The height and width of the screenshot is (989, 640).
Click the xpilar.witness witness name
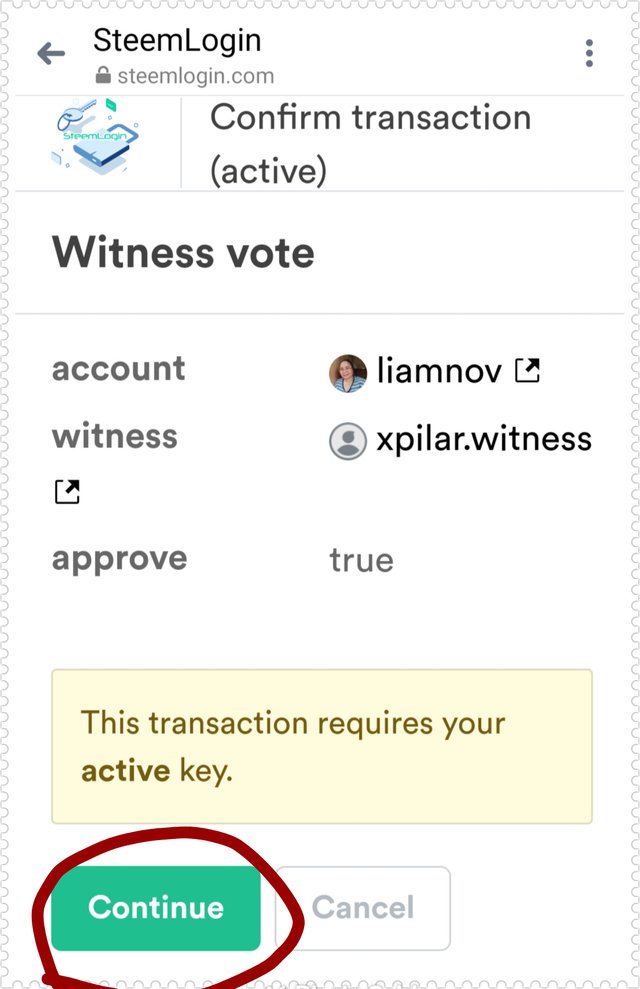pos(484,439)
